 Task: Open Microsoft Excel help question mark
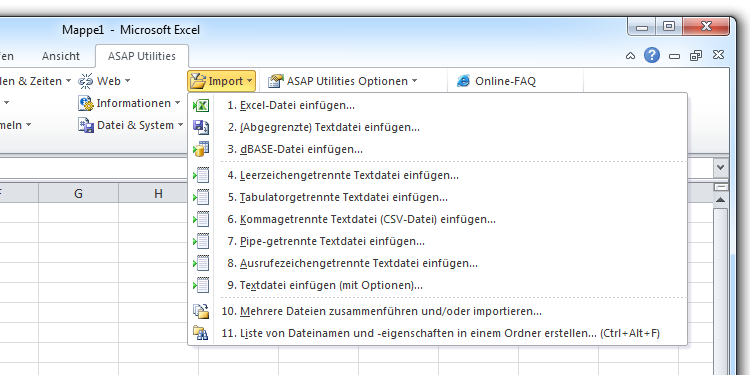click(651, 55)
